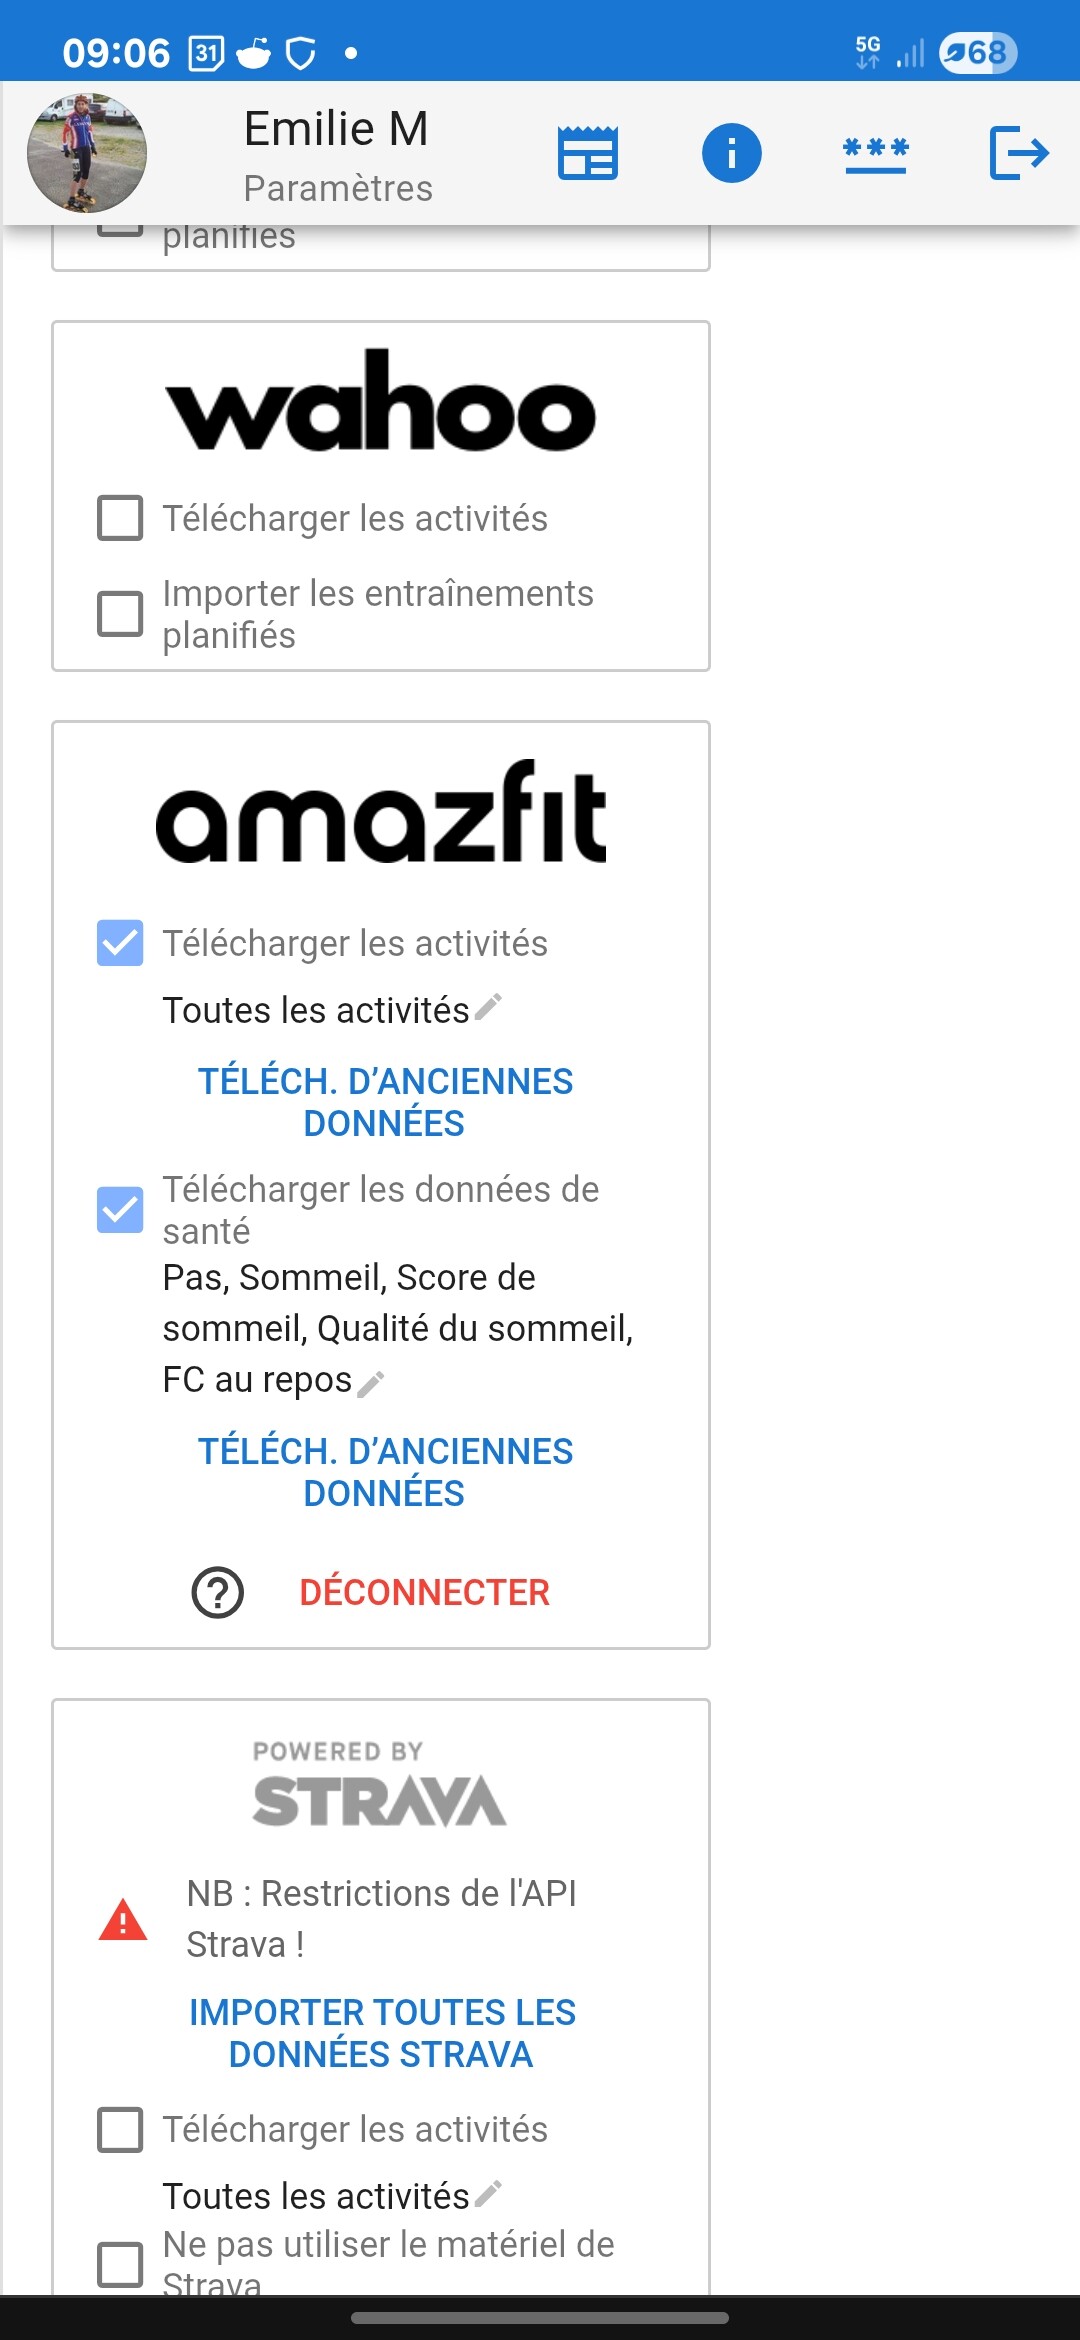Tap the red Strava warning triangle
The width and height of the screenshot is (1080, 2340).
[123, 1919]
